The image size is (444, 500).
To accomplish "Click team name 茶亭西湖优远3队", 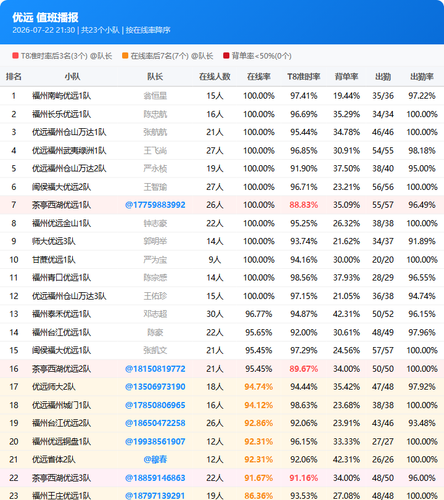I will click(x=61, y=478).
